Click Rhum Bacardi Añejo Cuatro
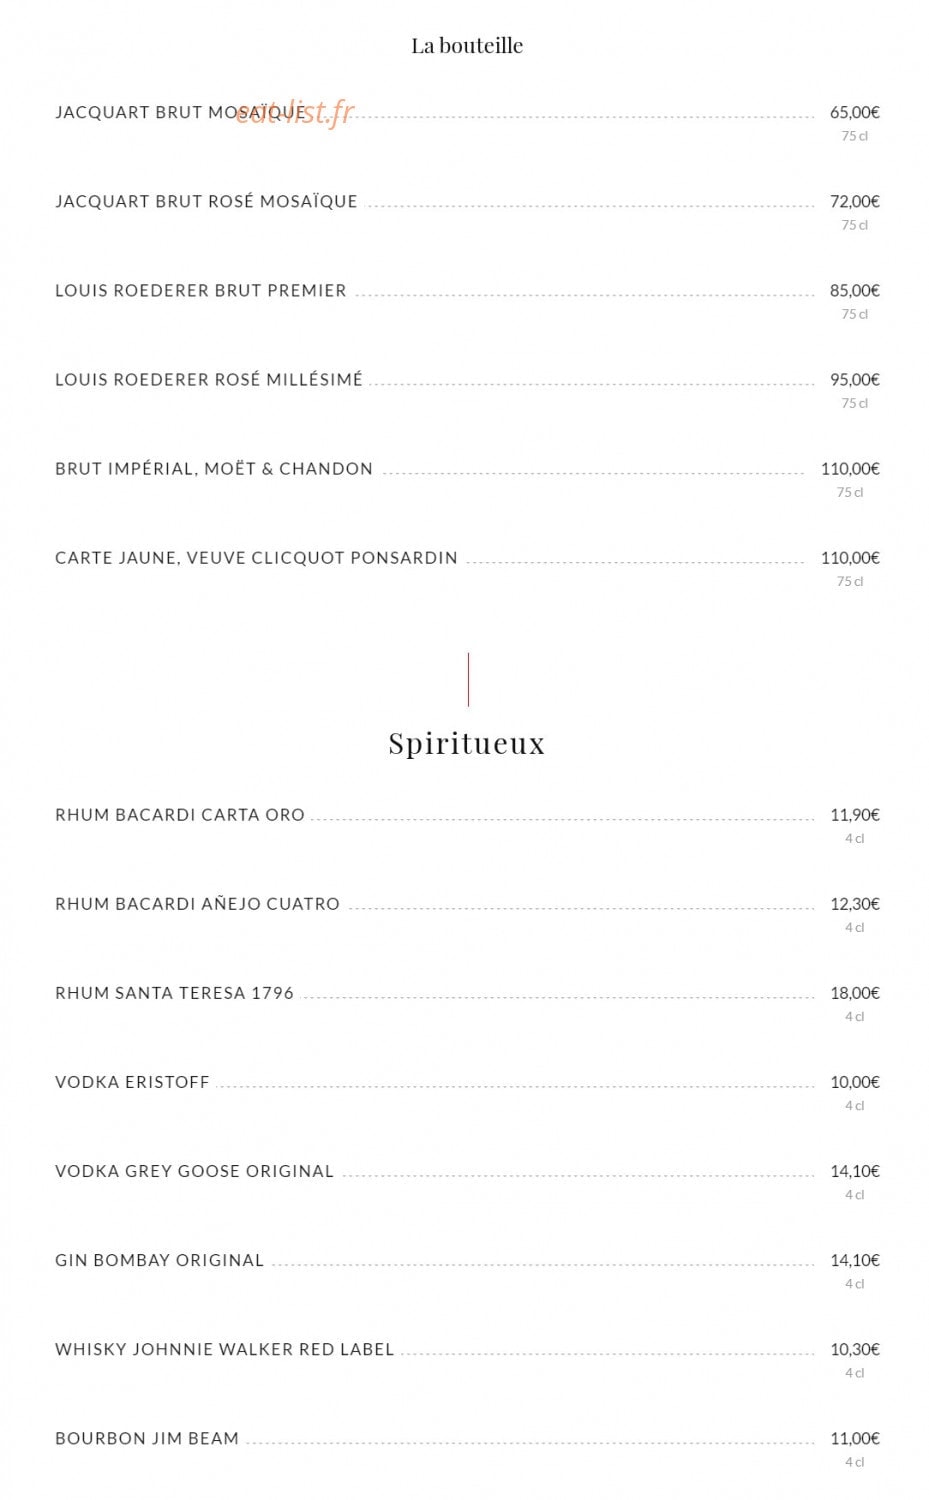This screenshot has height=1500, width=929. coord(198,904)
